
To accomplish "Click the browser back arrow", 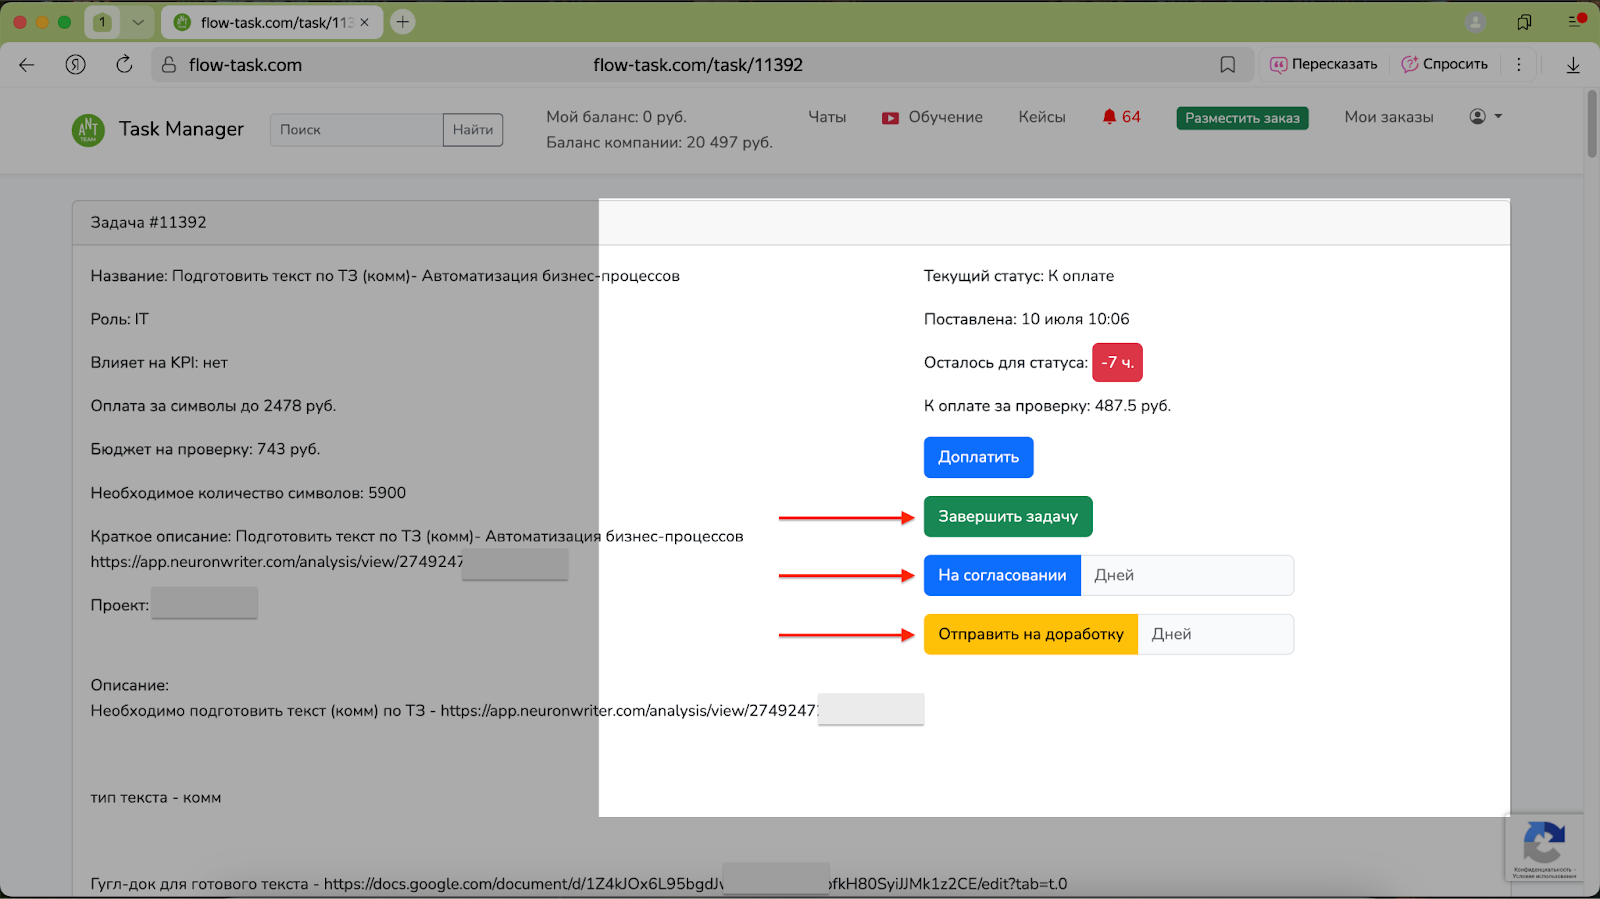I will tap(27, 65).
